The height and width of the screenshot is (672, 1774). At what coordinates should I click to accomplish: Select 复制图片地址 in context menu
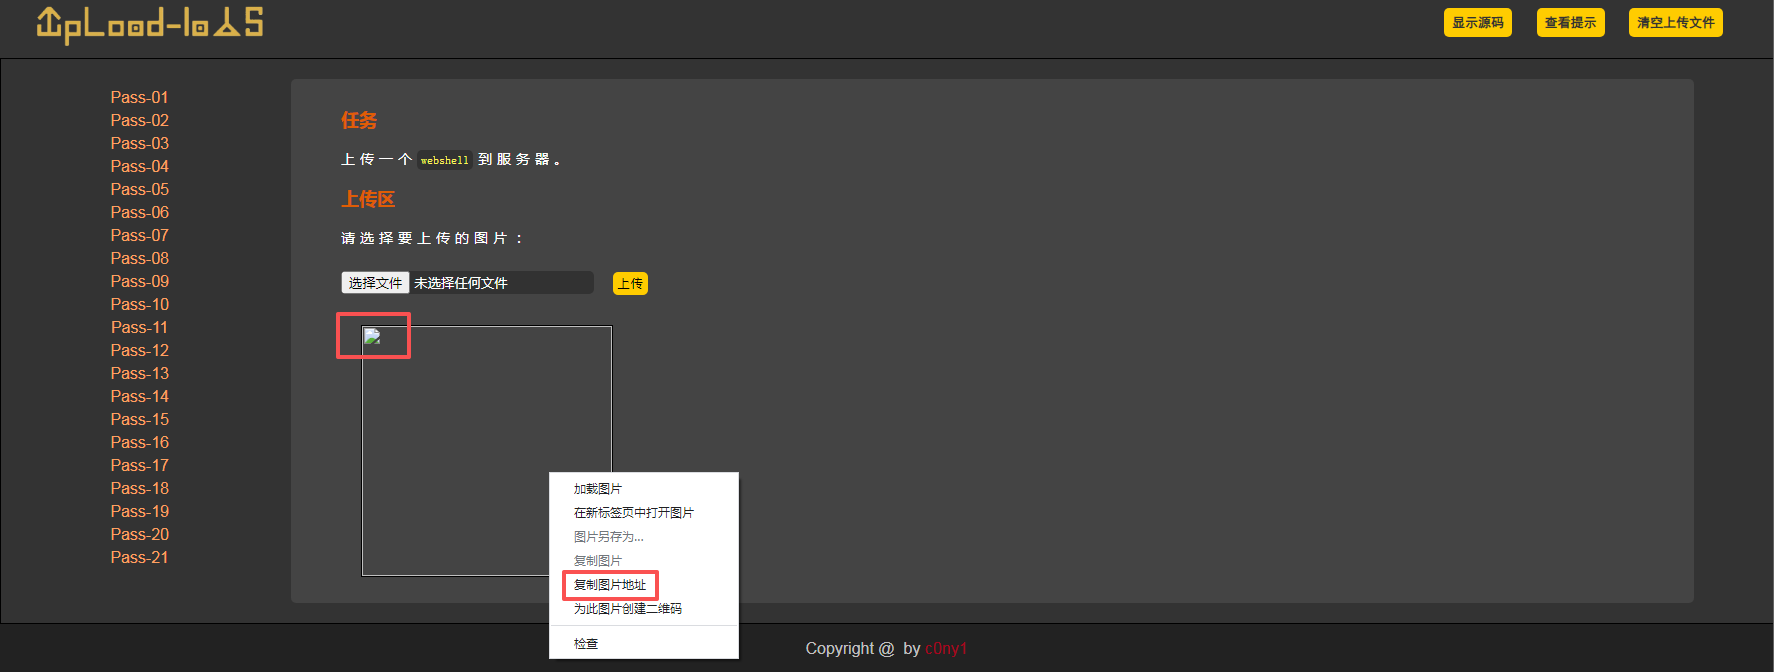(610, 585)
